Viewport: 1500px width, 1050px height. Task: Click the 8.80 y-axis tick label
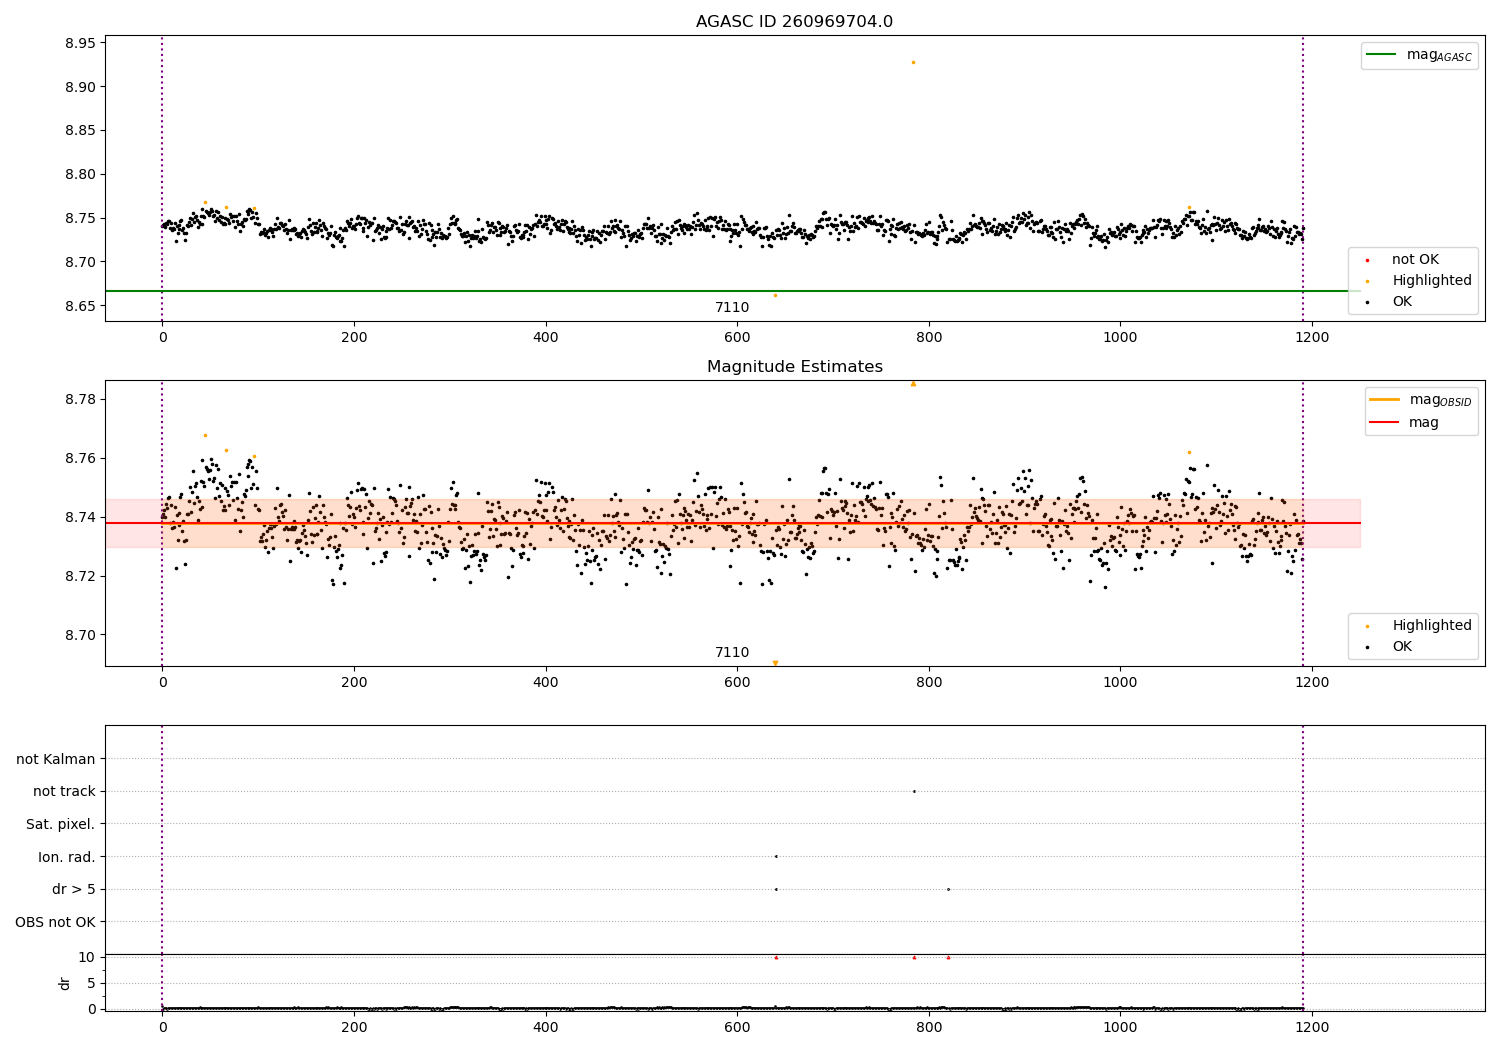click(x=80, y=175)
